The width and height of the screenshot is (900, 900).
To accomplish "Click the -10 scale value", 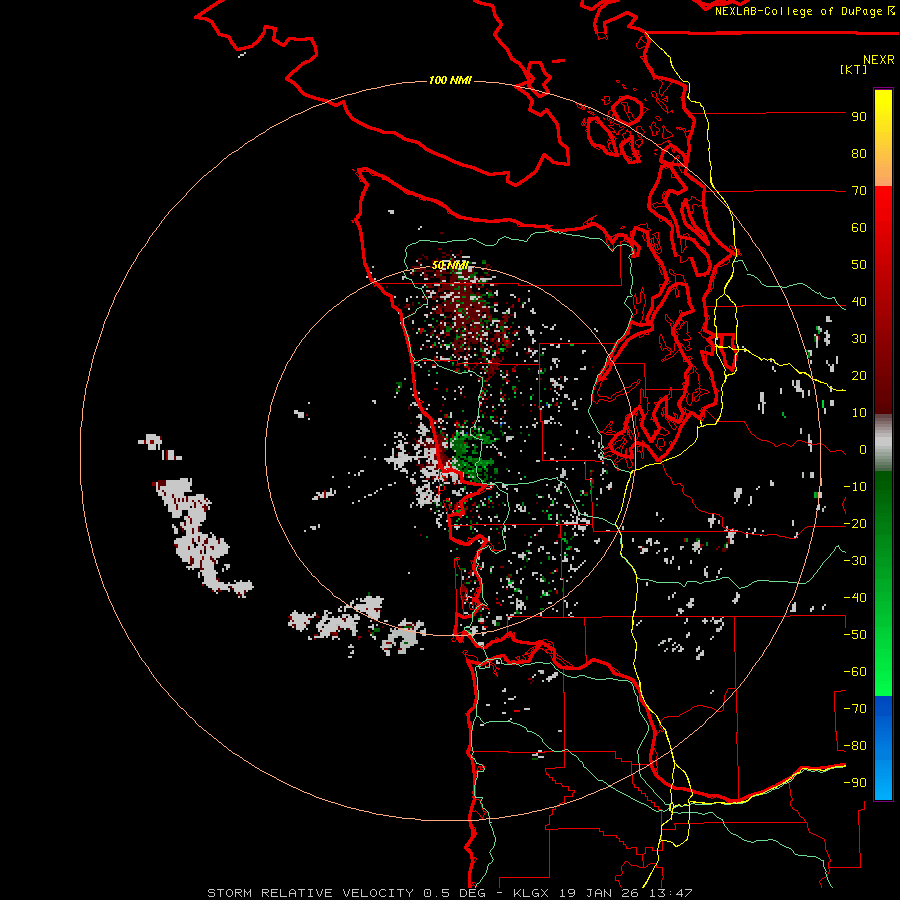I will click(x=855, y=487).
